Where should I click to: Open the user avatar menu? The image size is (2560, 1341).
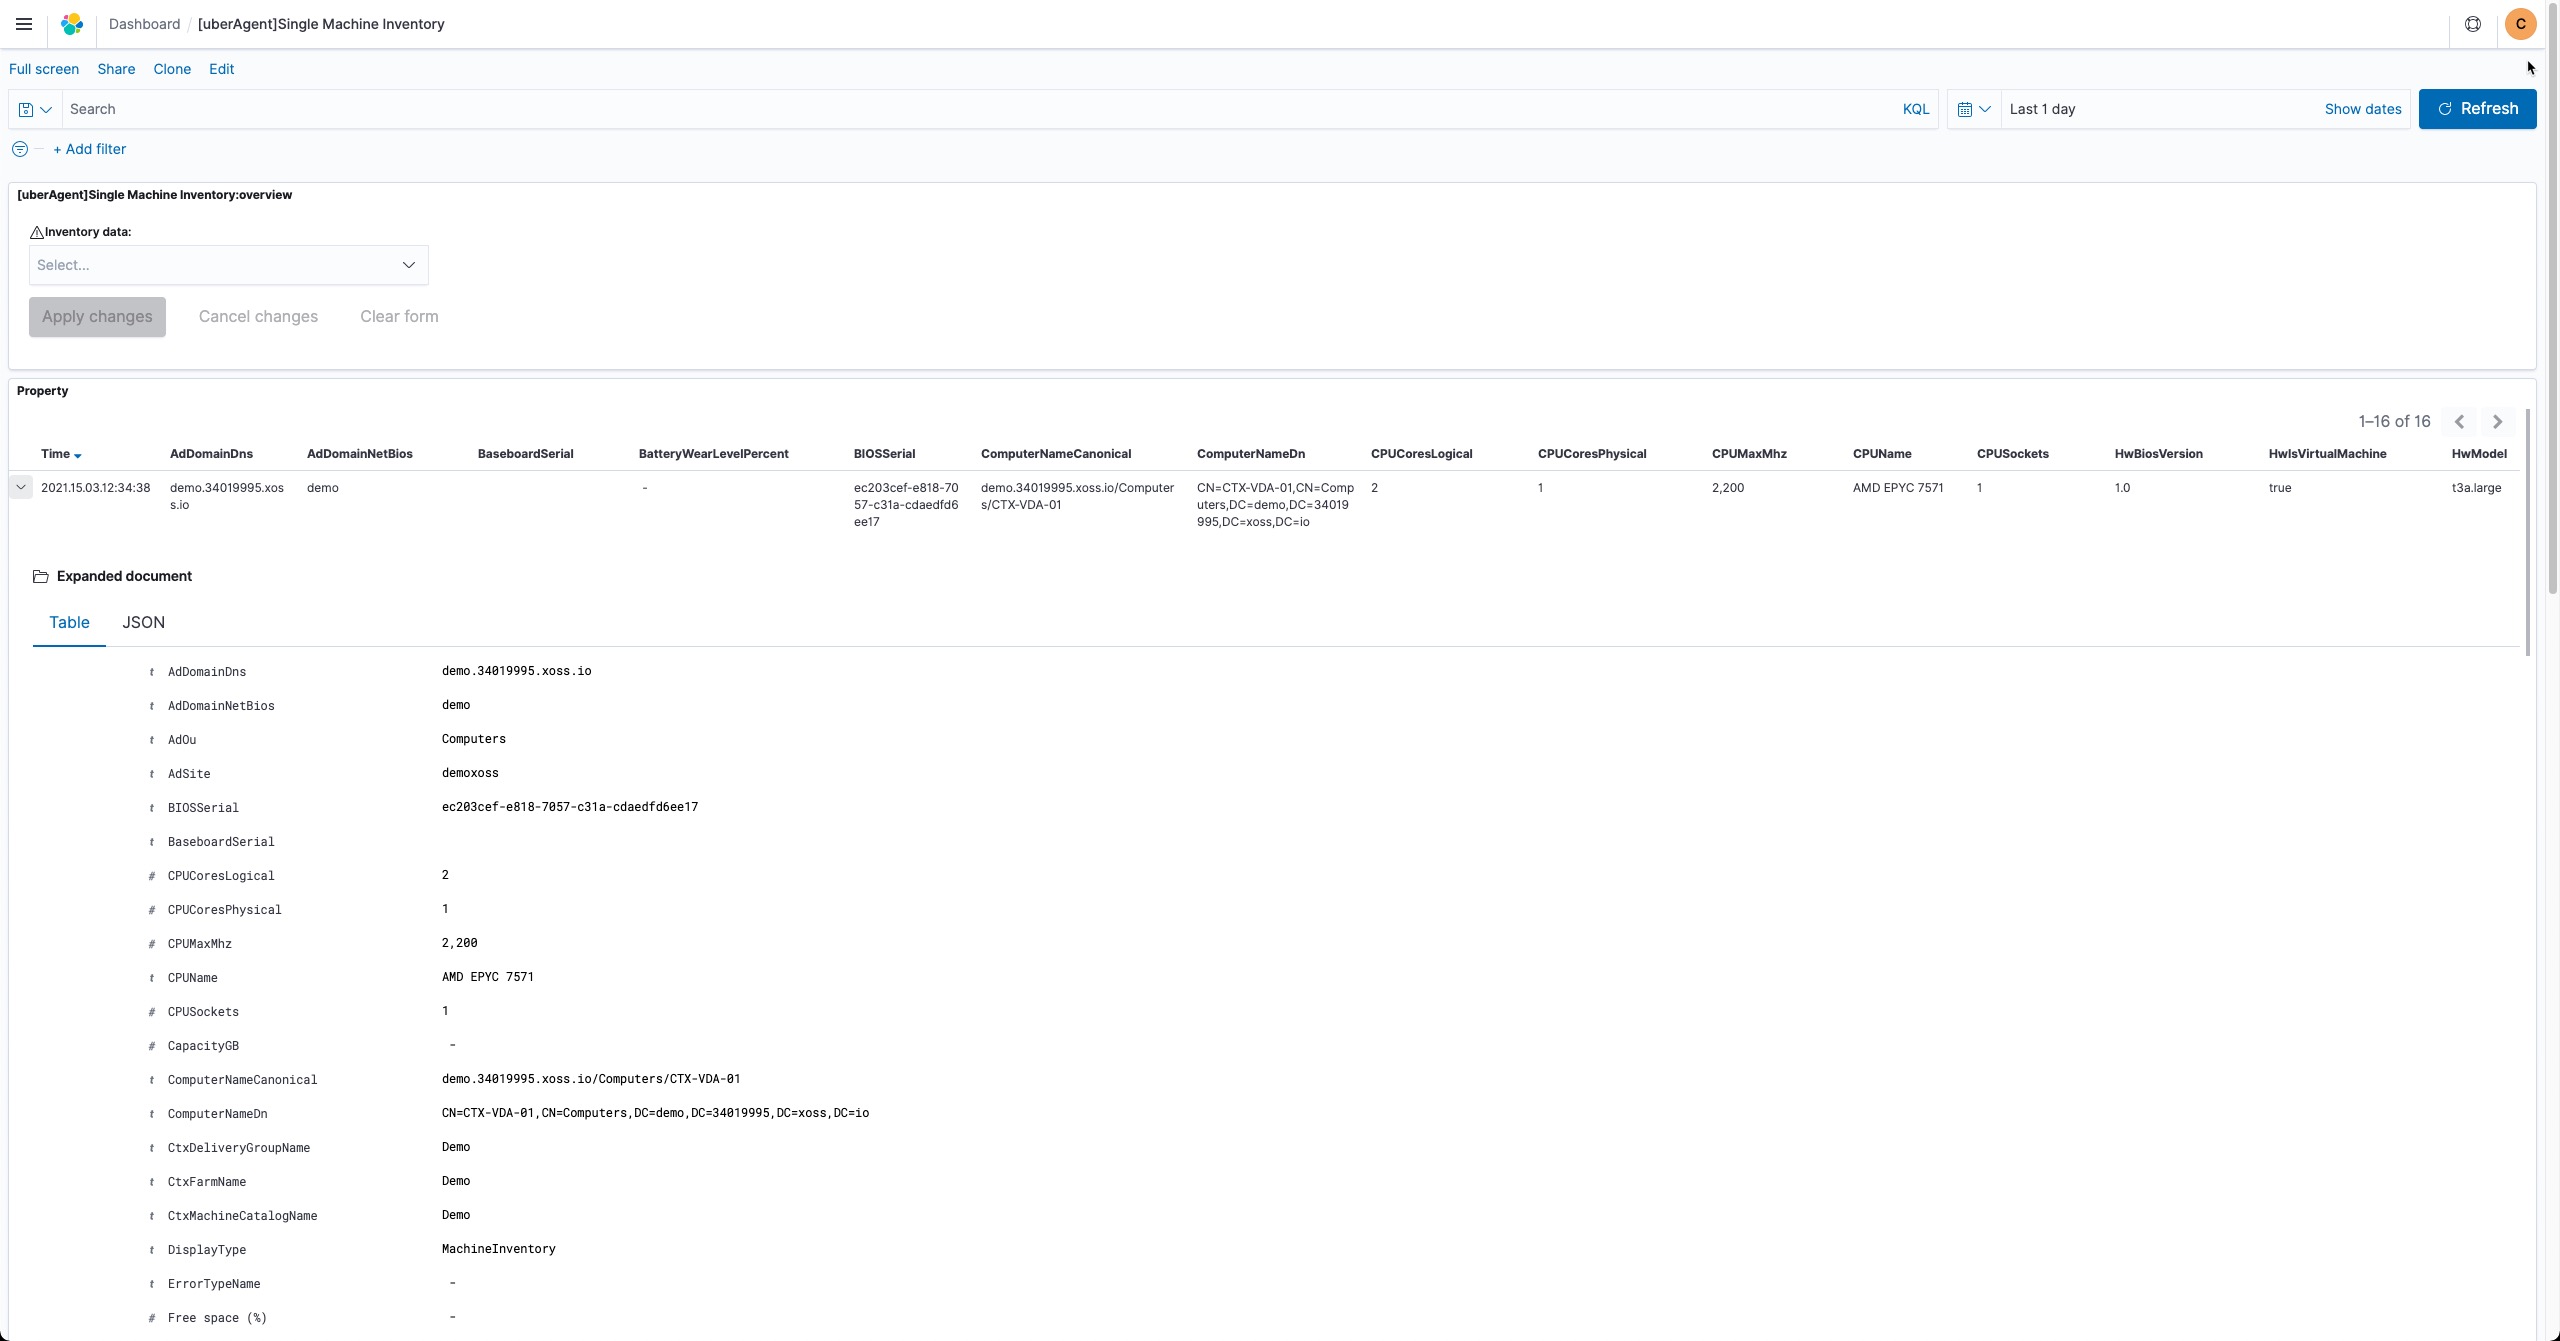2520,24
